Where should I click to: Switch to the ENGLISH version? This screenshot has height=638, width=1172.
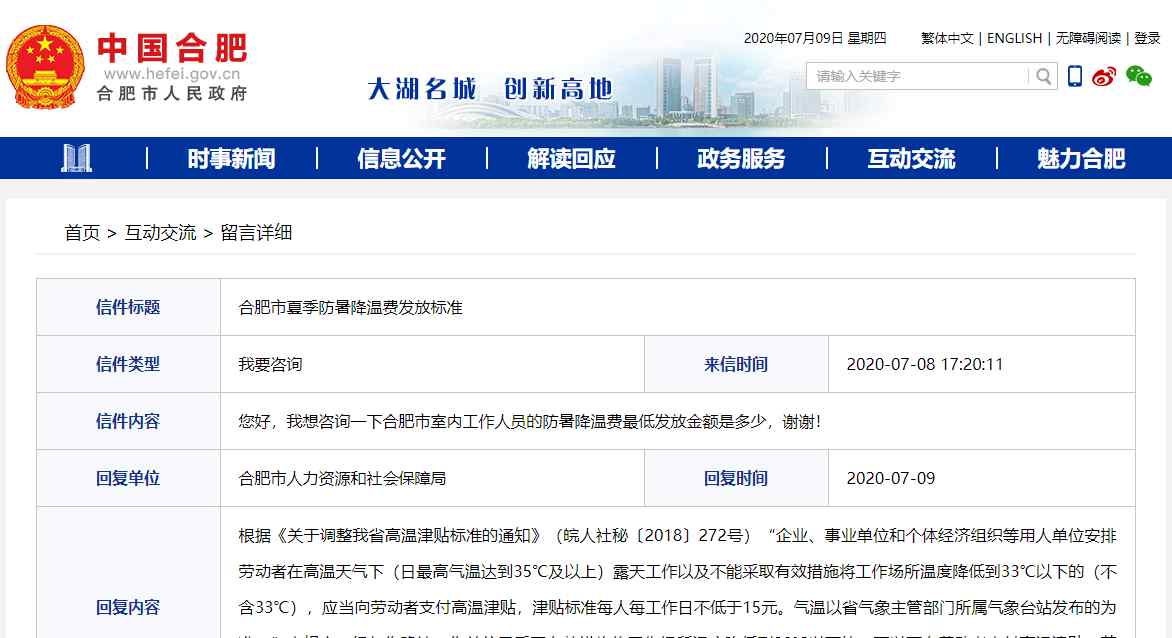[1014, 38]
